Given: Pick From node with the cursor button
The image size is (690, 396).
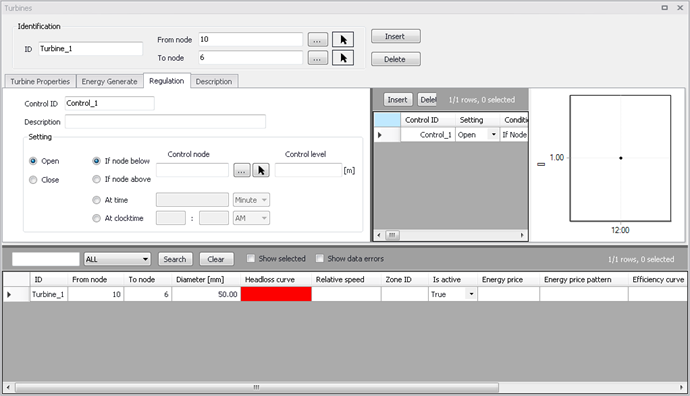Looking at the screenshot, I should coord(343,40).
